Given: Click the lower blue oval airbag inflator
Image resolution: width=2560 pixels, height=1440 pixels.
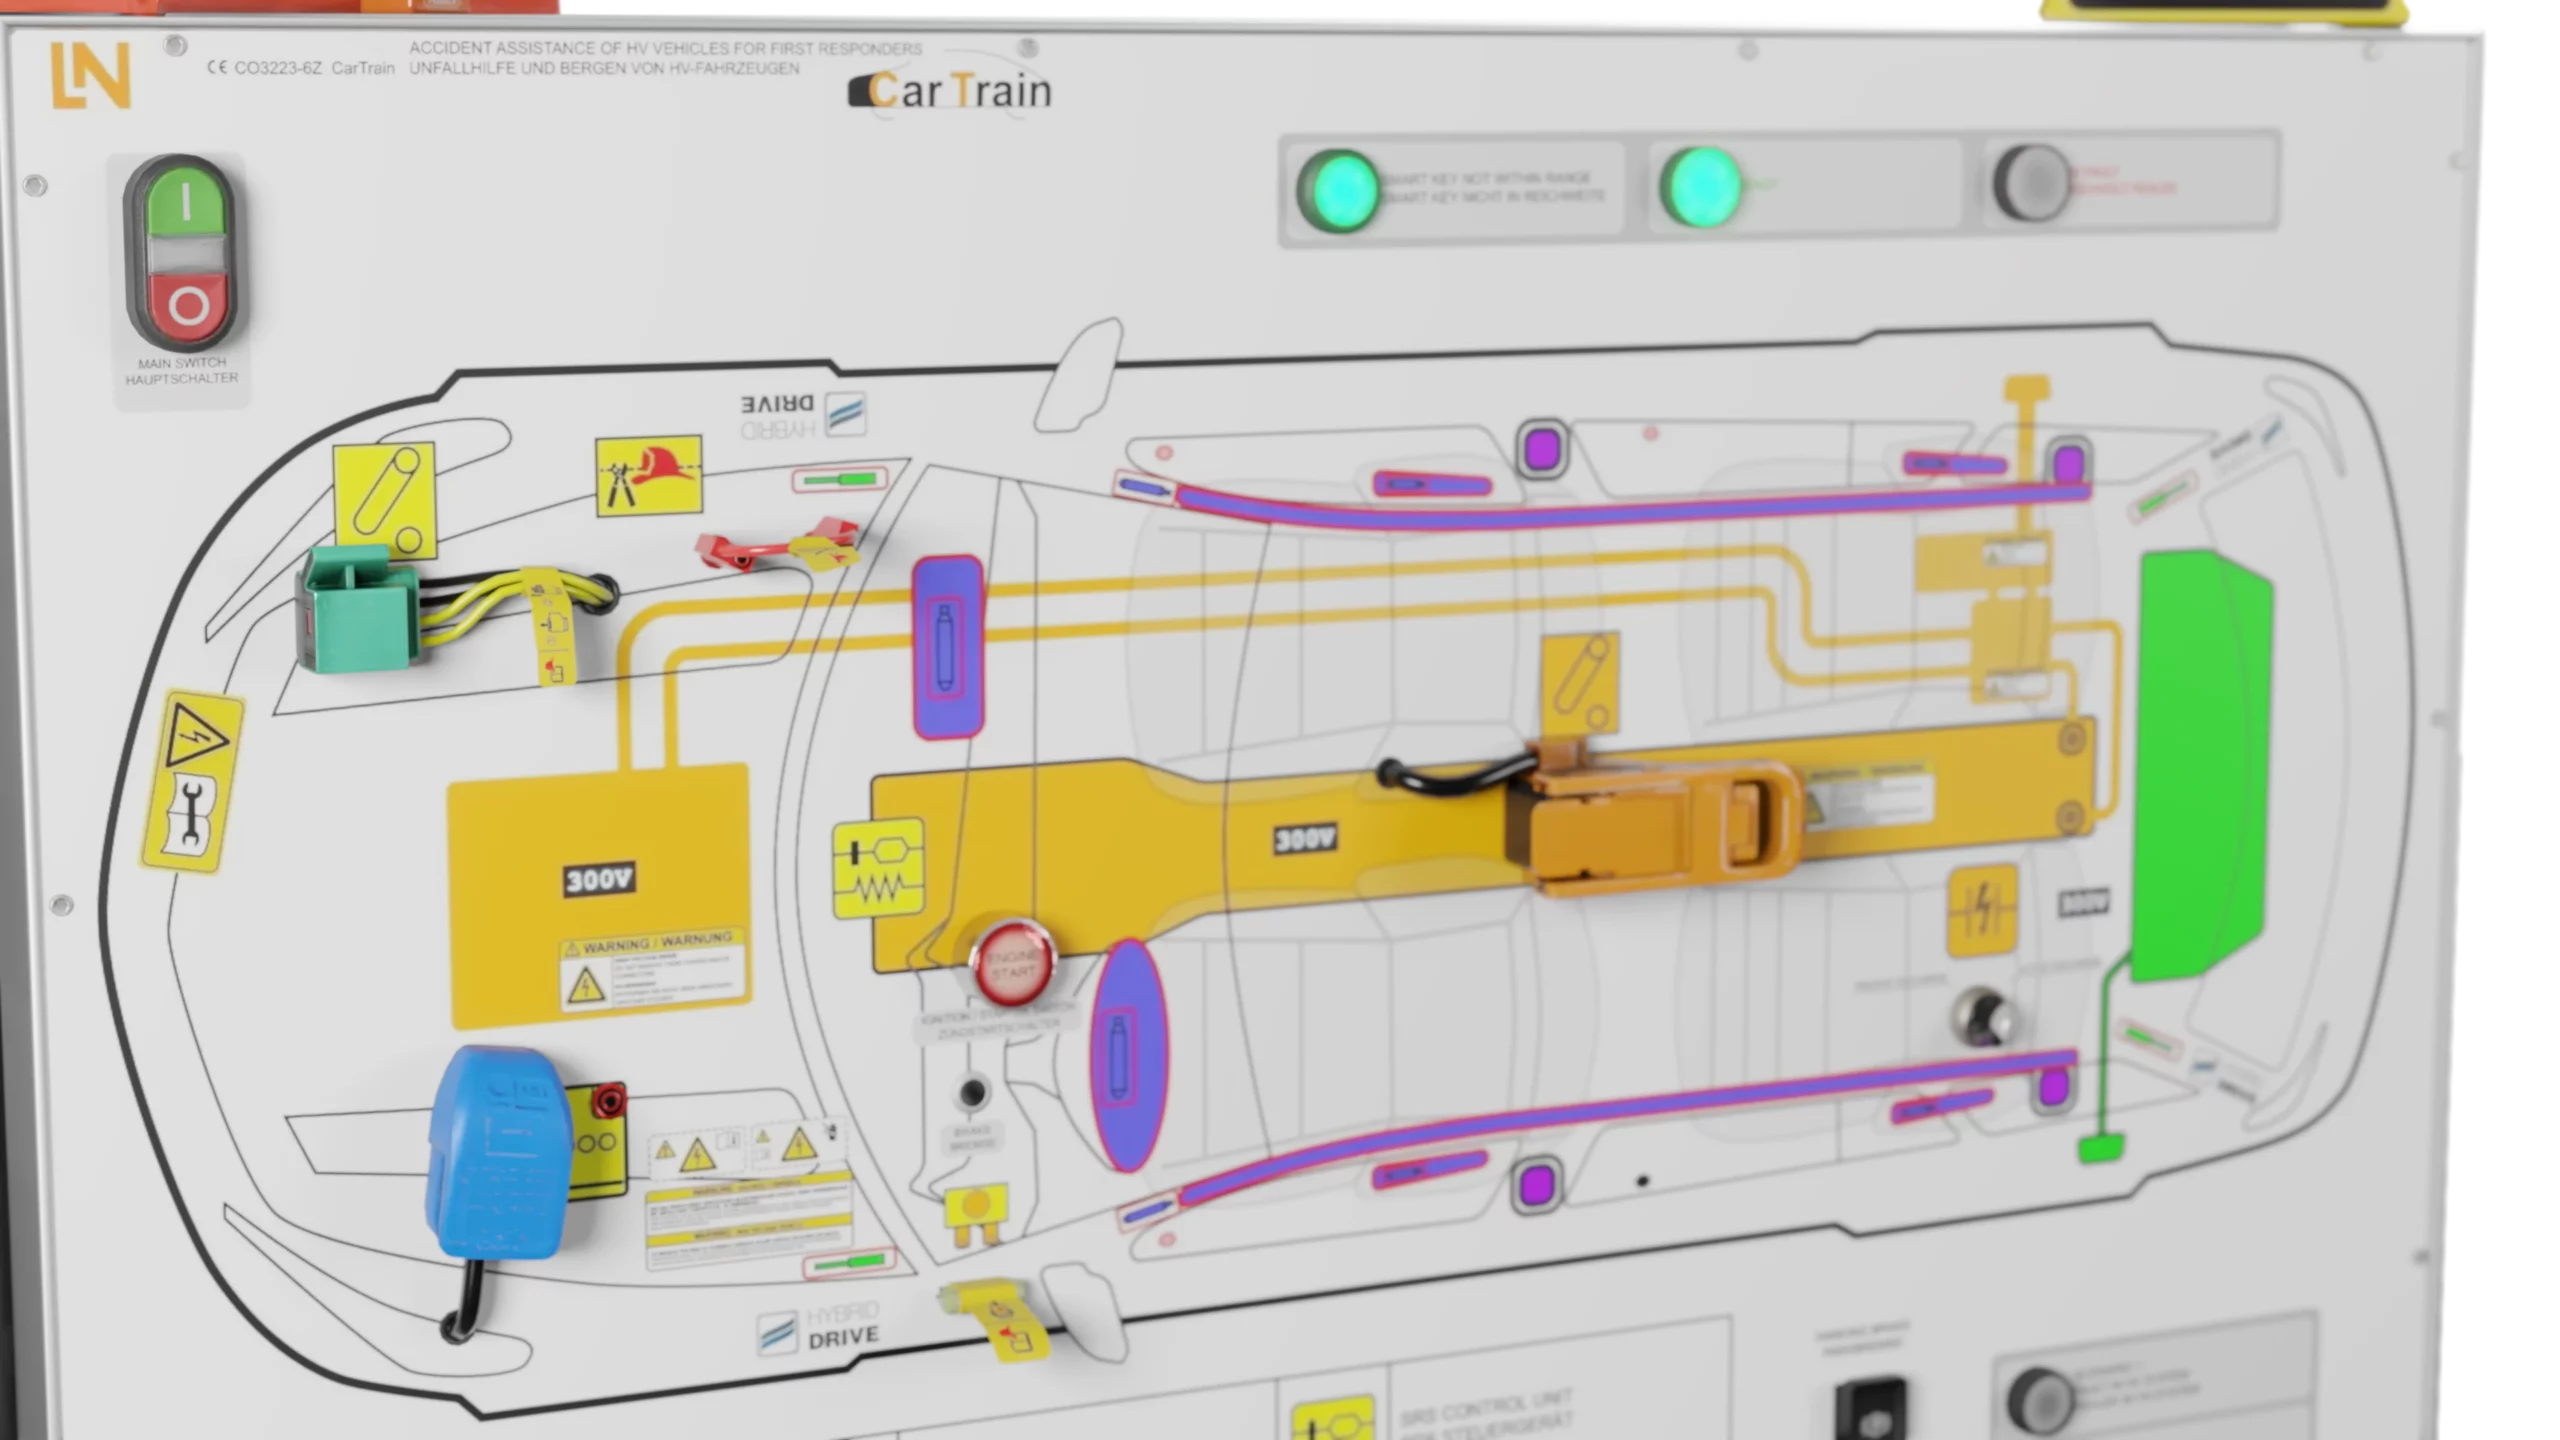Looking at the screenshot, I should click(x=1128, y=1055).
